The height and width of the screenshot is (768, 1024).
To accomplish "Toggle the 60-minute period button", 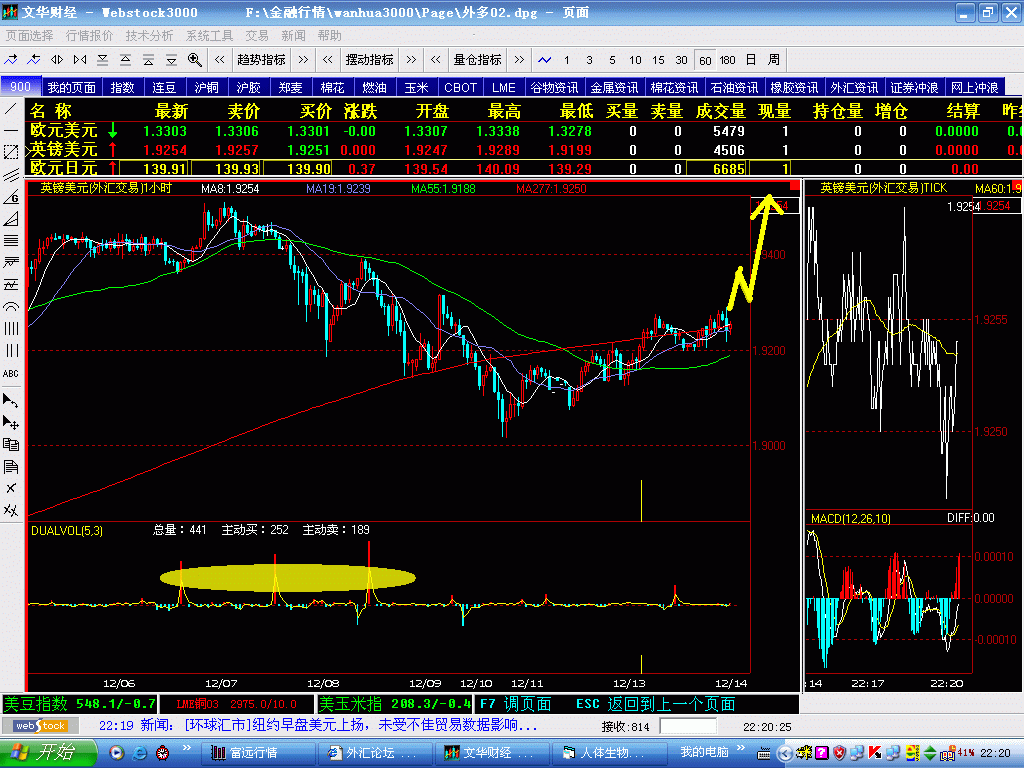I will click(x=705, y=59).
